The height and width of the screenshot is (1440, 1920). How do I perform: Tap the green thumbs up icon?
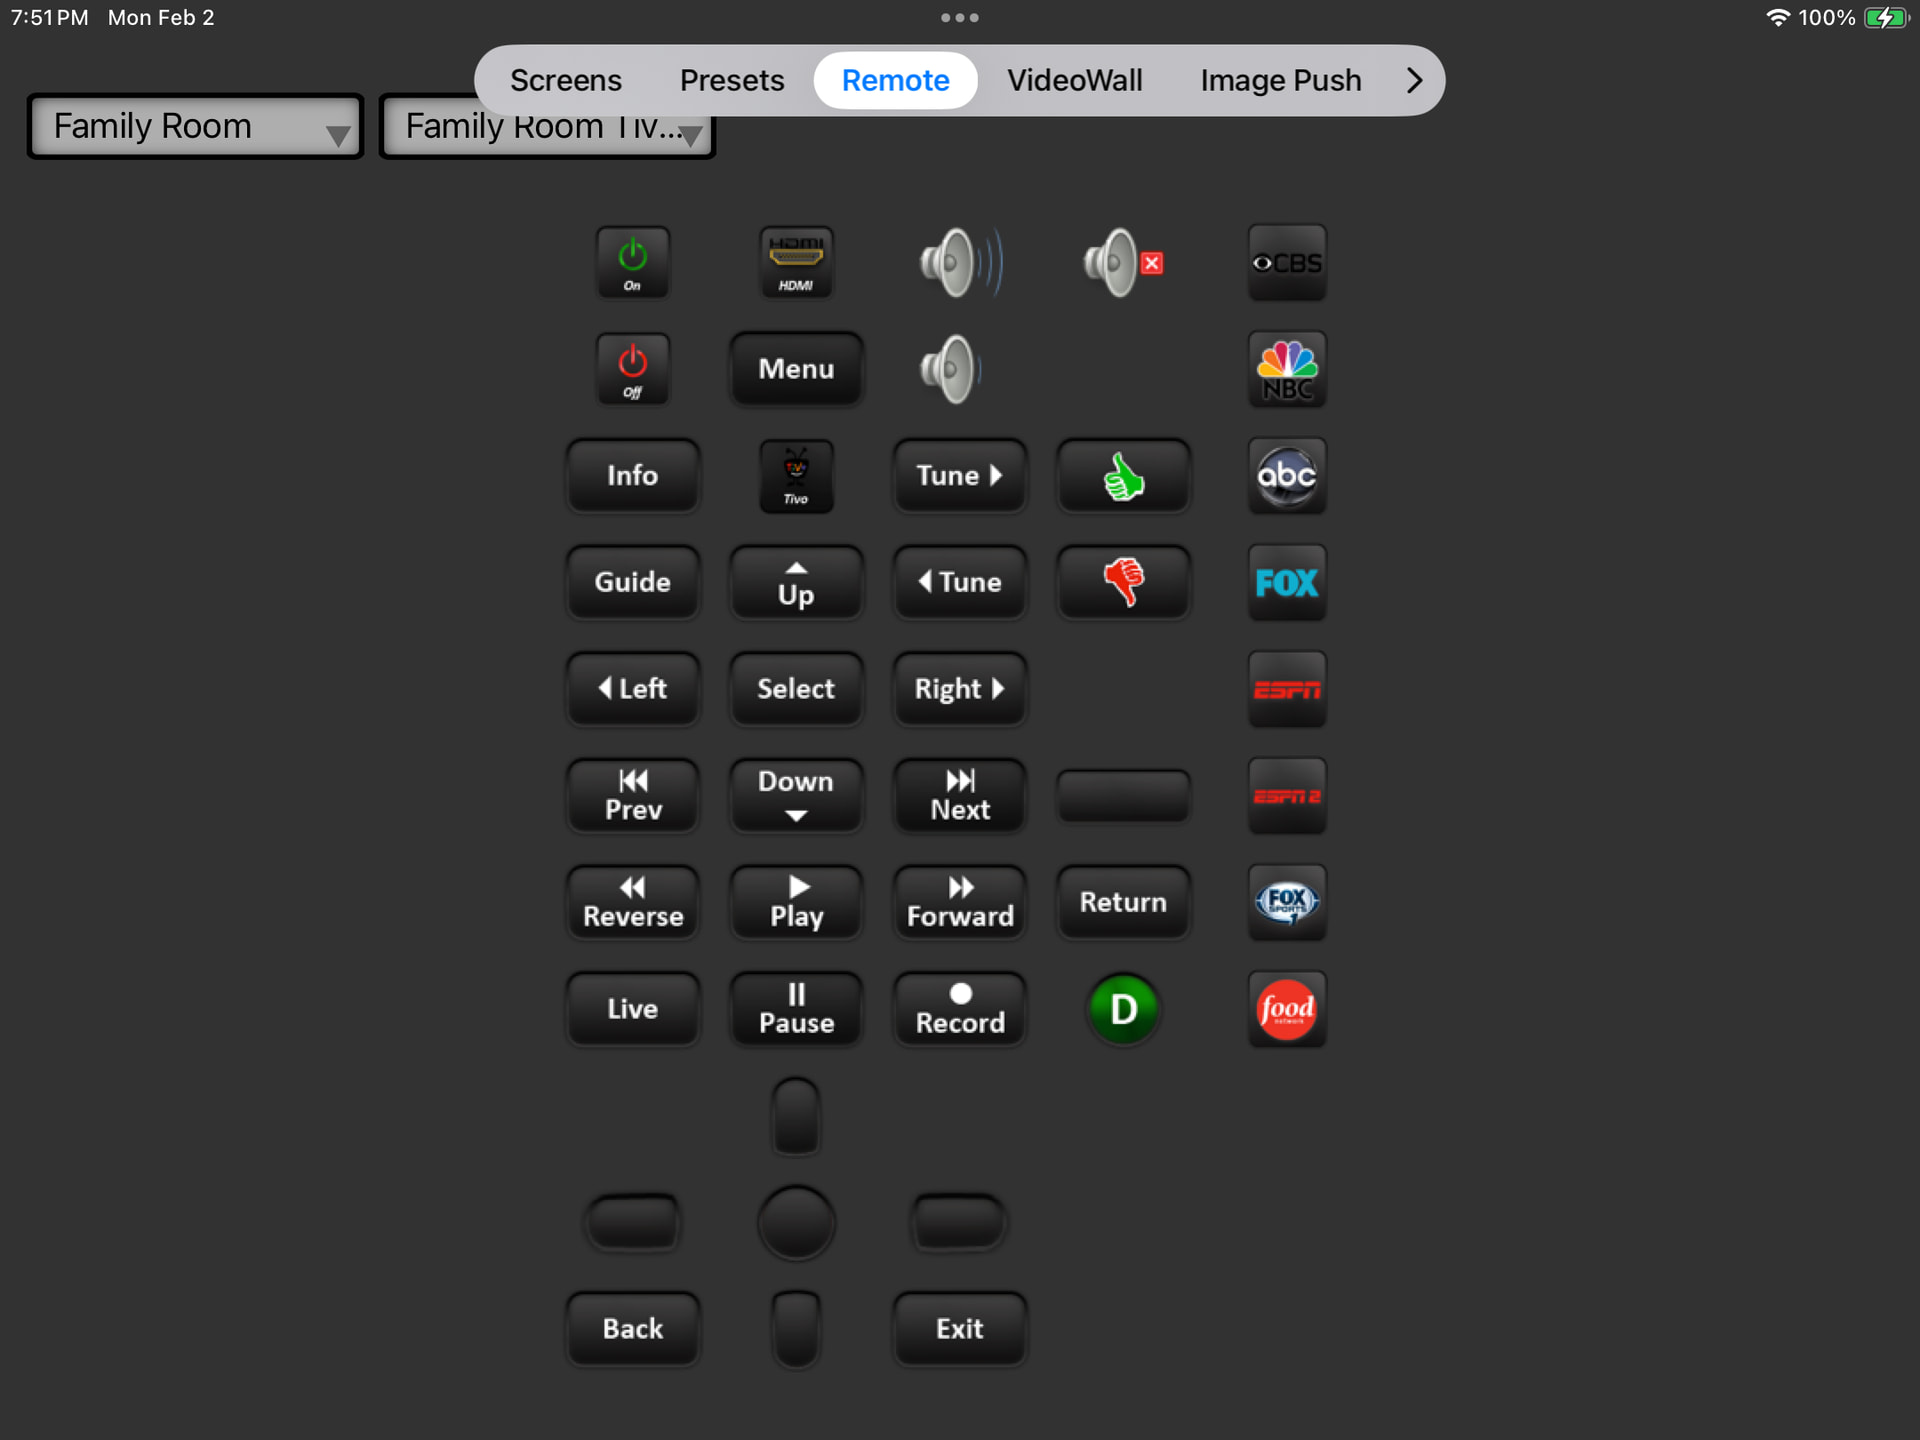(x=1123, y=476)
